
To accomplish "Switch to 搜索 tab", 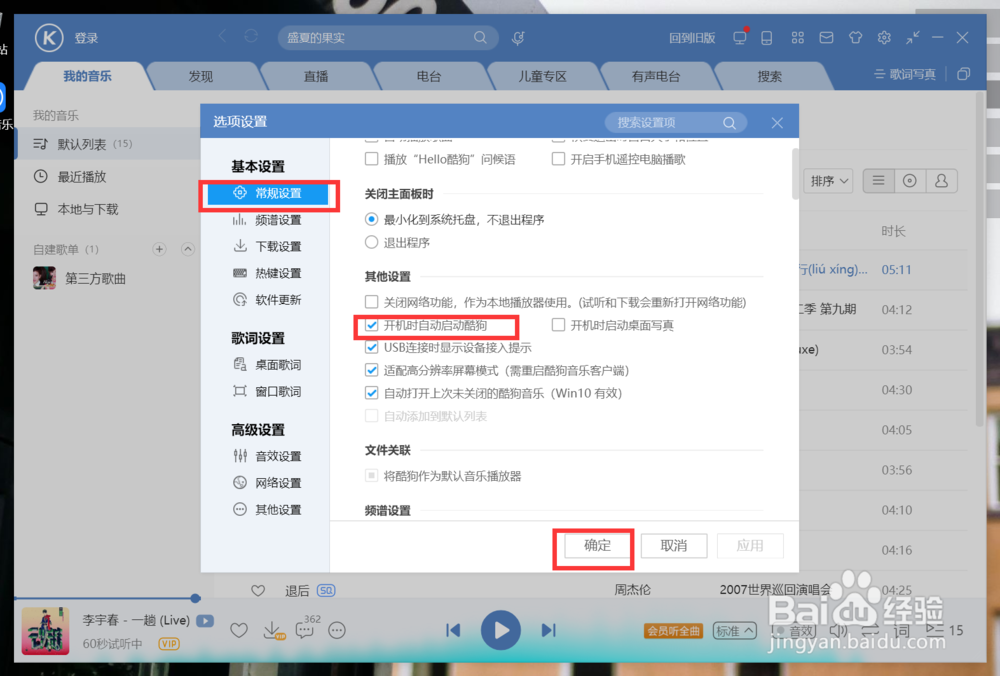I will (769, 77).
